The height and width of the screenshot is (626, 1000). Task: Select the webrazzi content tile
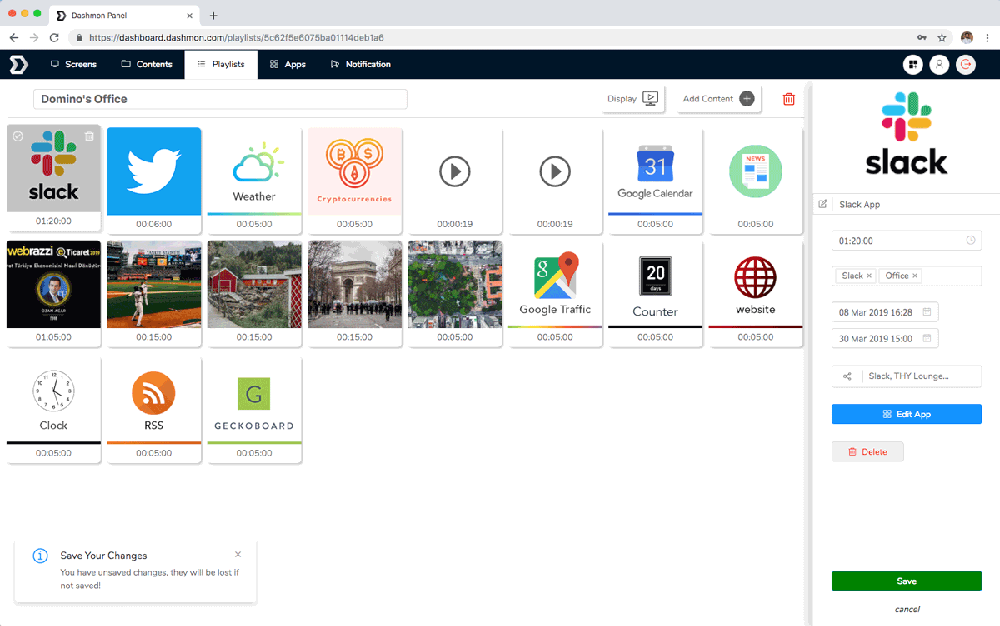click(54, 293)
